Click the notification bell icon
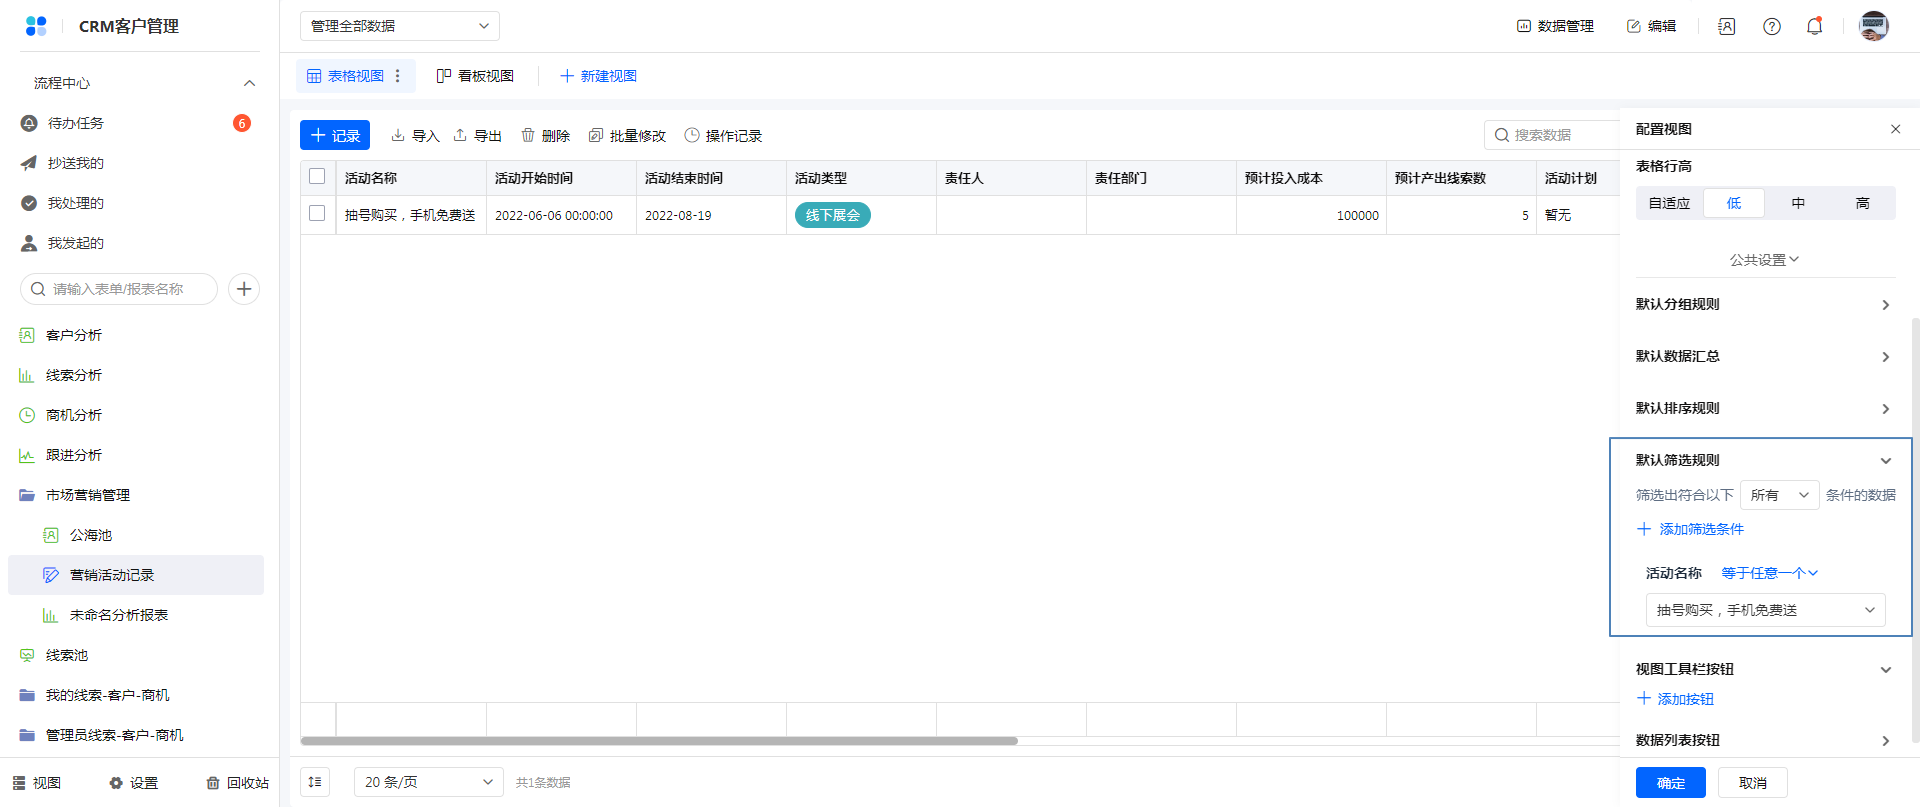Screen dimensions: 1920x807 point(1814,27)
